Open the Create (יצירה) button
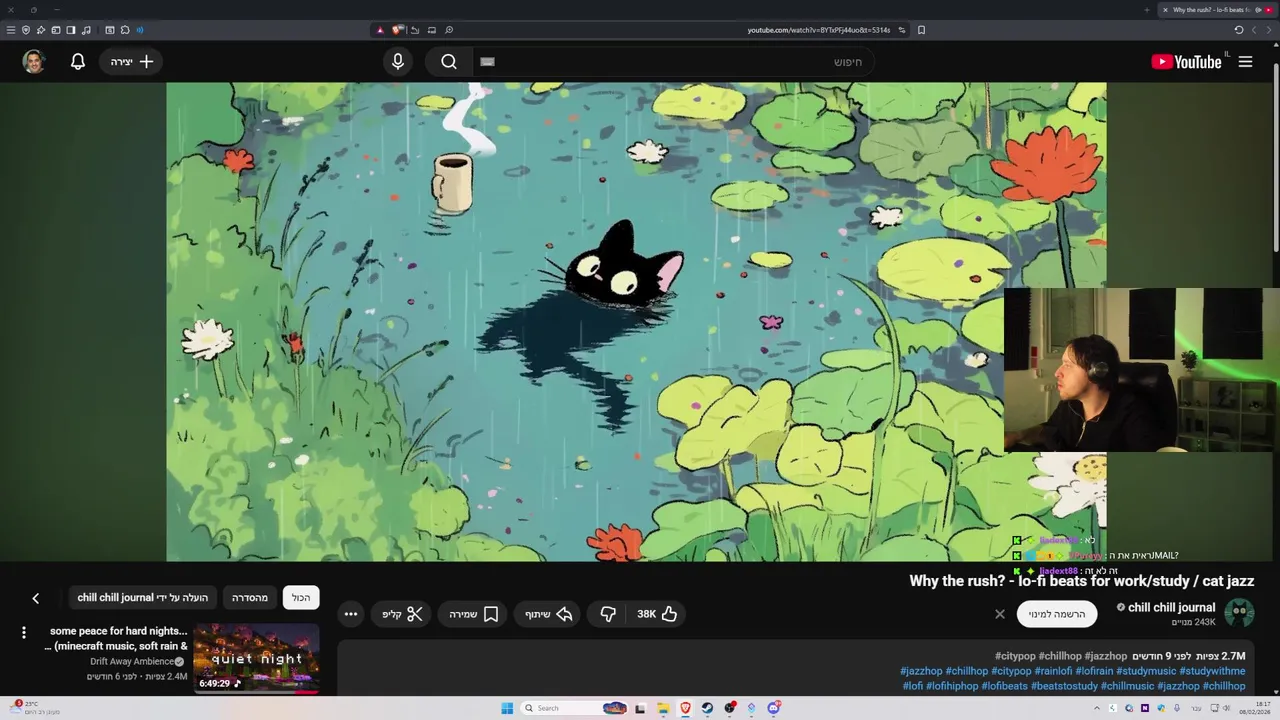The image size is (1280, 720). point(132,62)
